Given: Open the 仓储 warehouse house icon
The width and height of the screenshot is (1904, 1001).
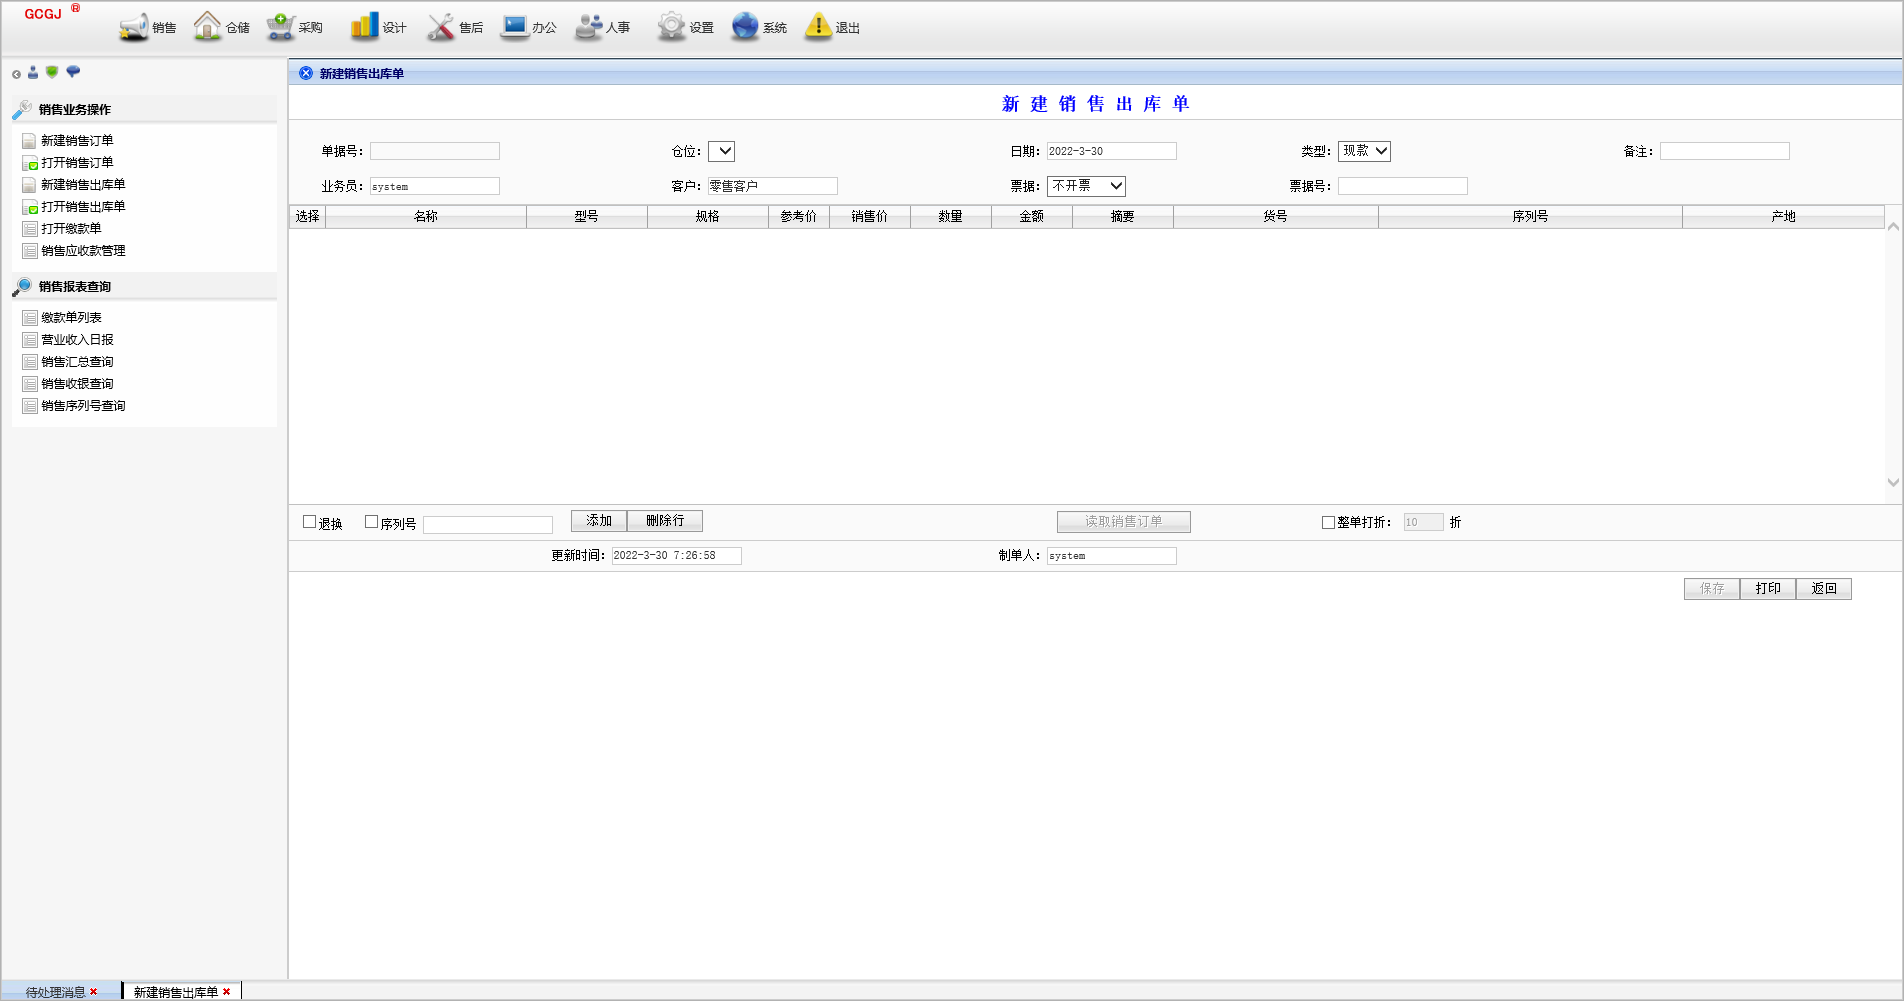Looking at the screenshot, I should point(207,26).
